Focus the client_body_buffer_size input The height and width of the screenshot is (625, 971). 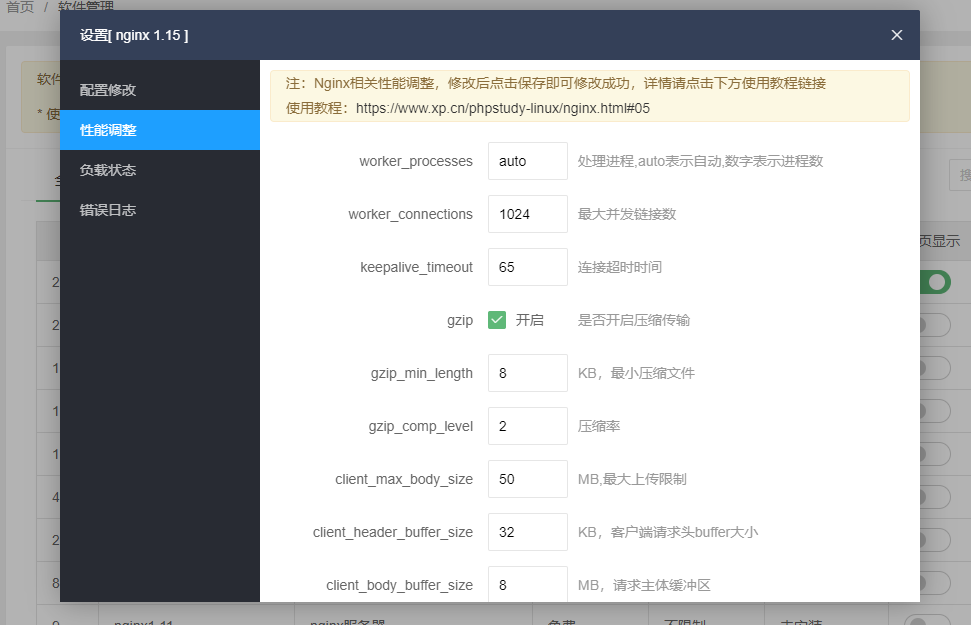(x=527, y=584)
